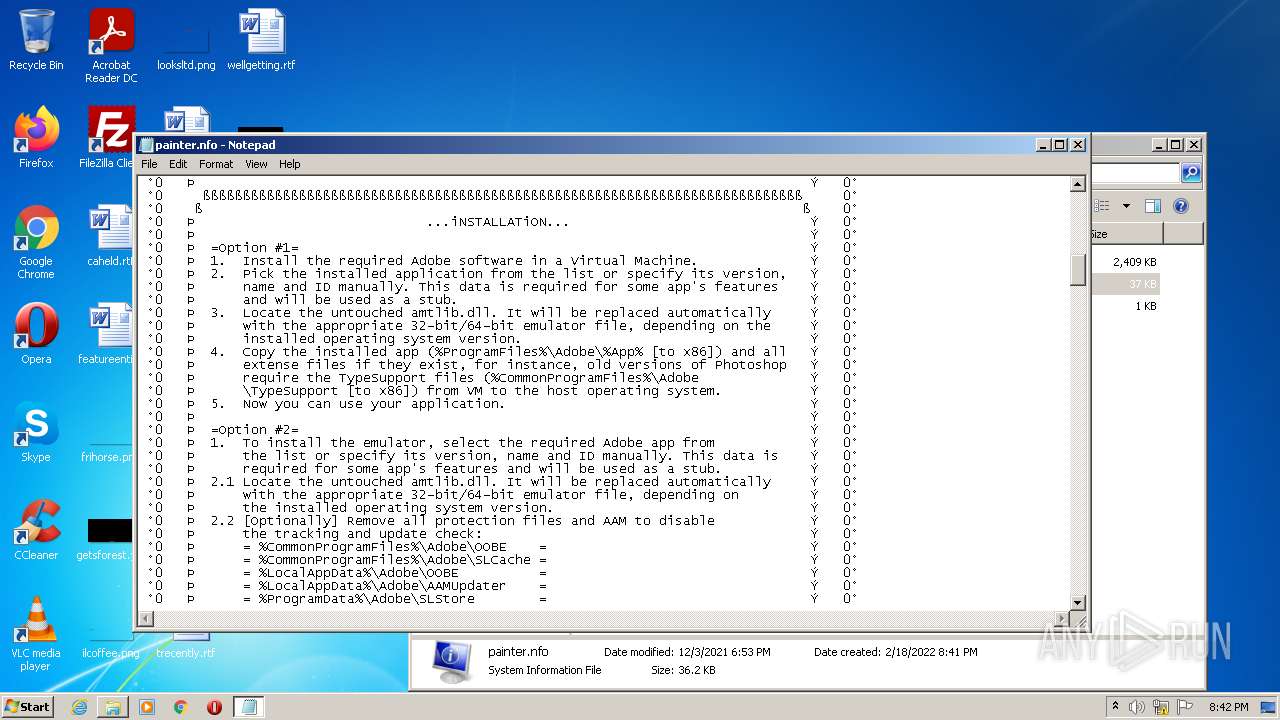Click the Explorer change view icon
Viewport: 1280px width, 720px height.
pos(1103,206)
